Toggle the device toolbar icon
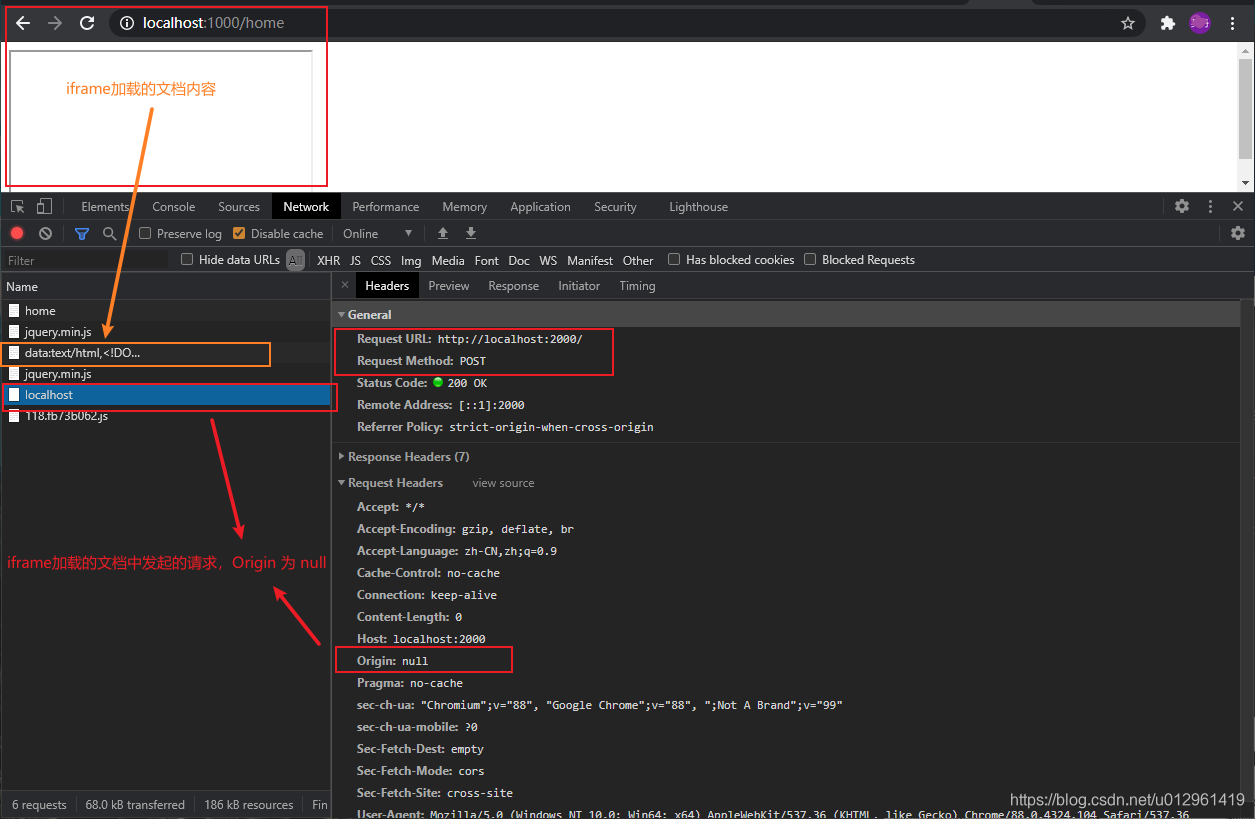The width and height of the screenshot is (1255, 819). (x=44, y=207)
